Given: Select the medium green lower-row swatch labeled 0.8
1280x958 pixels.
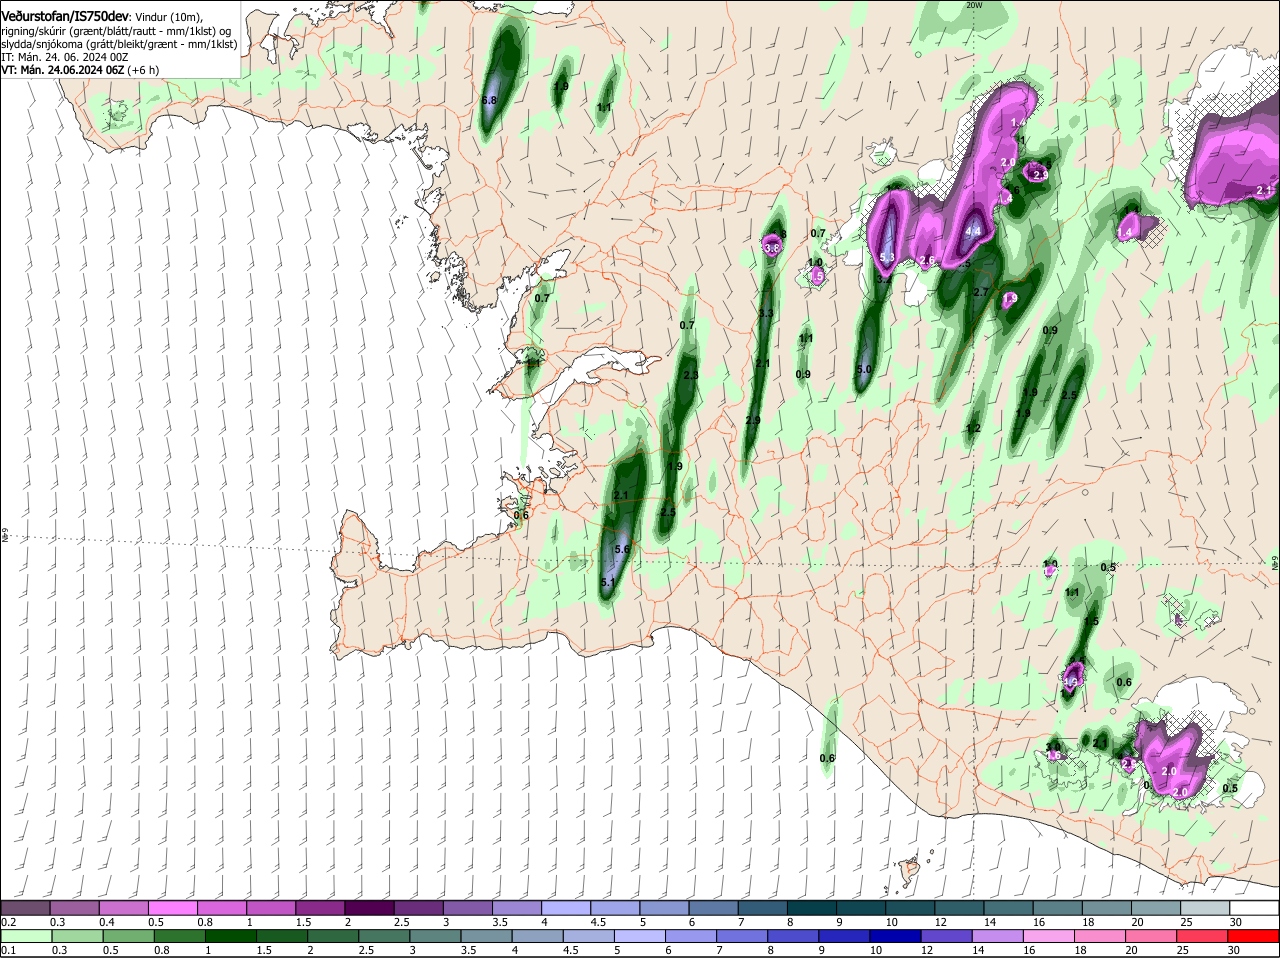Looking at the screenshot, I should (180, 936).
